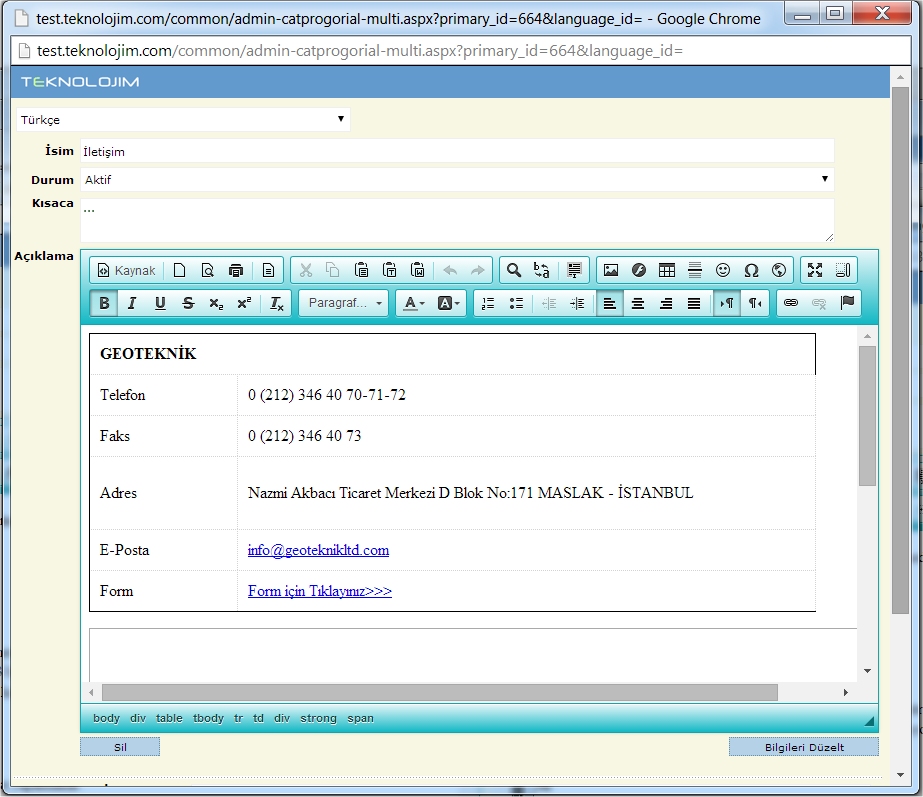Align text to the right
Viewport: 923px width, 797px height.
tap(666, 303)
